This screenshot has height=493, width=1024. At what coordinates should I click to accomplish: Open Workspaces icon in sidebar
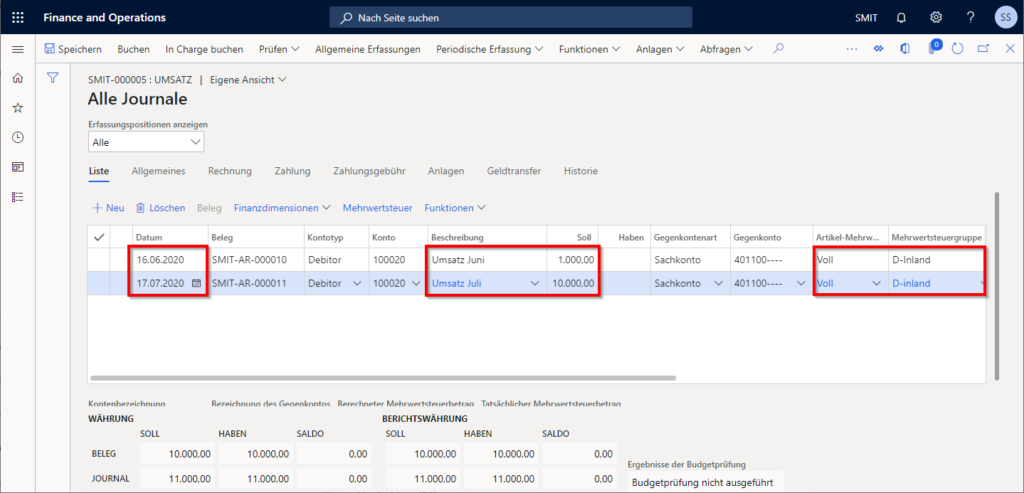pos(18,167)
